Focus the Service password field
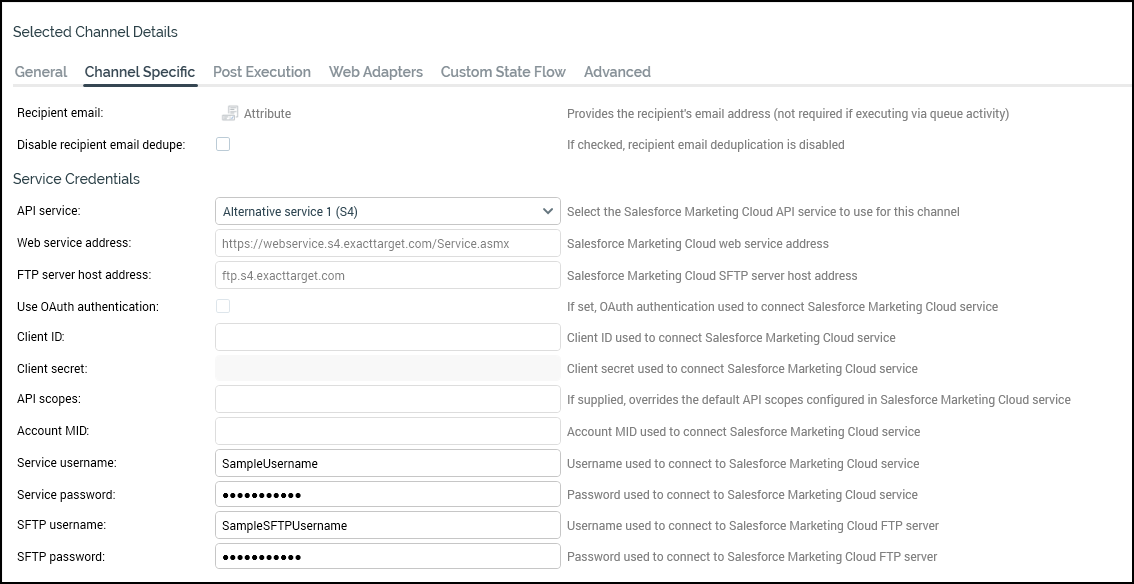The height and width of the screenshot is (584, 1134). pos(387,494)
